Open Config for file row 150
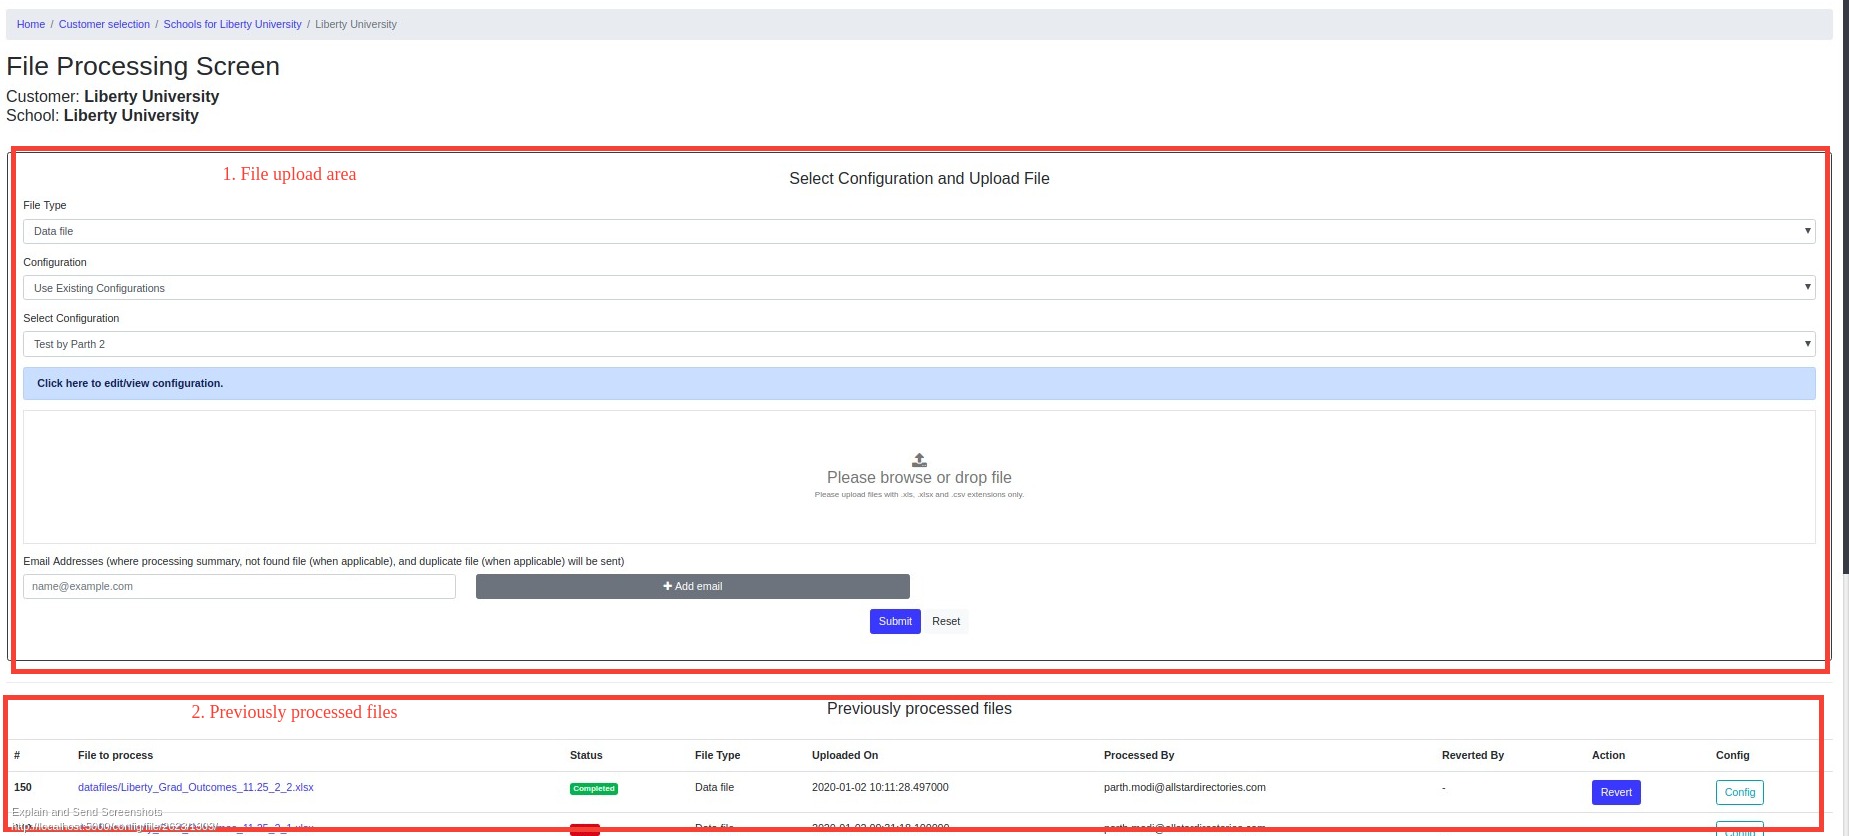The height and width of the screenshot is (836, 1849). tap(1739, 792)
